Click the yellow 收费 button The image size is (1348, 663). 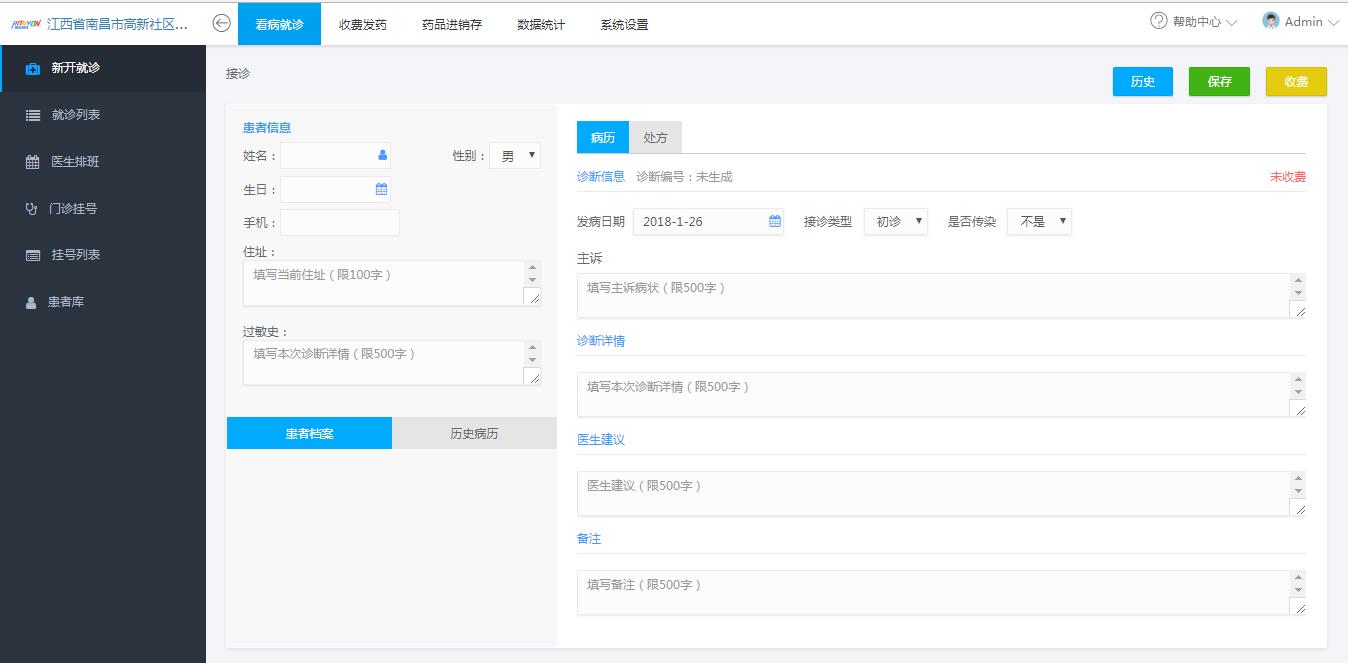pyautogui.click(x=1296, y=82)
